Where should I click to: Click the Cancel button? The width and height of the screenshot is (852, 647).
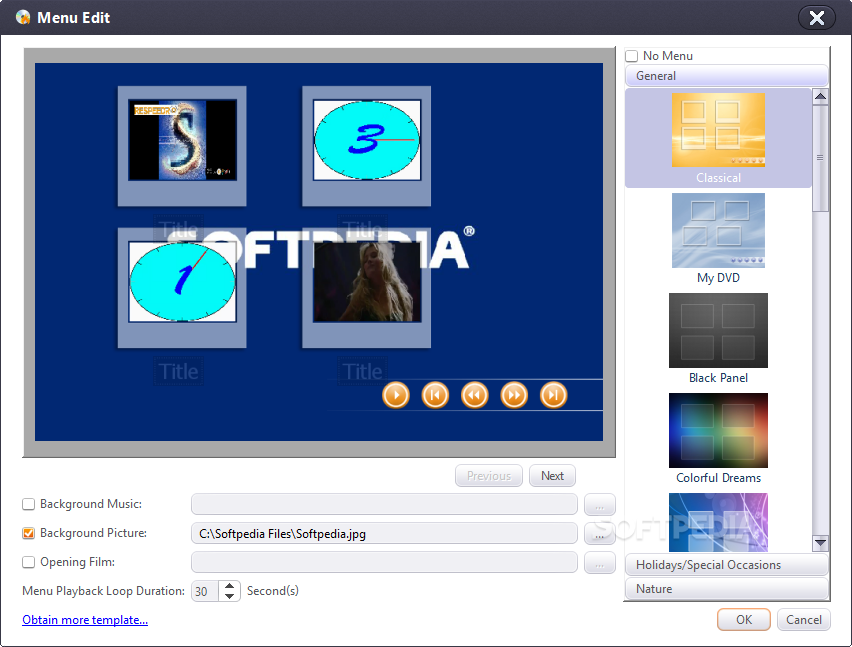tap(804, 620)
